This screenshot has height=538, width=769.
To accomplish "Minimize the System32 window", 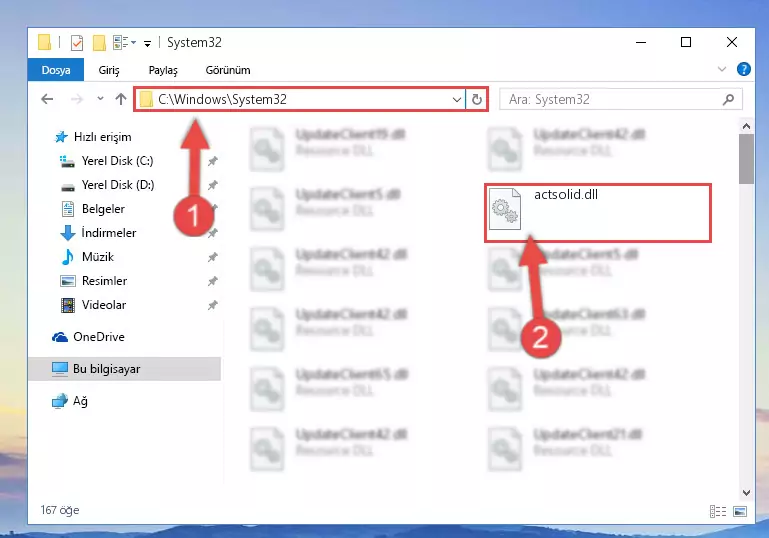I will [641, 43].
